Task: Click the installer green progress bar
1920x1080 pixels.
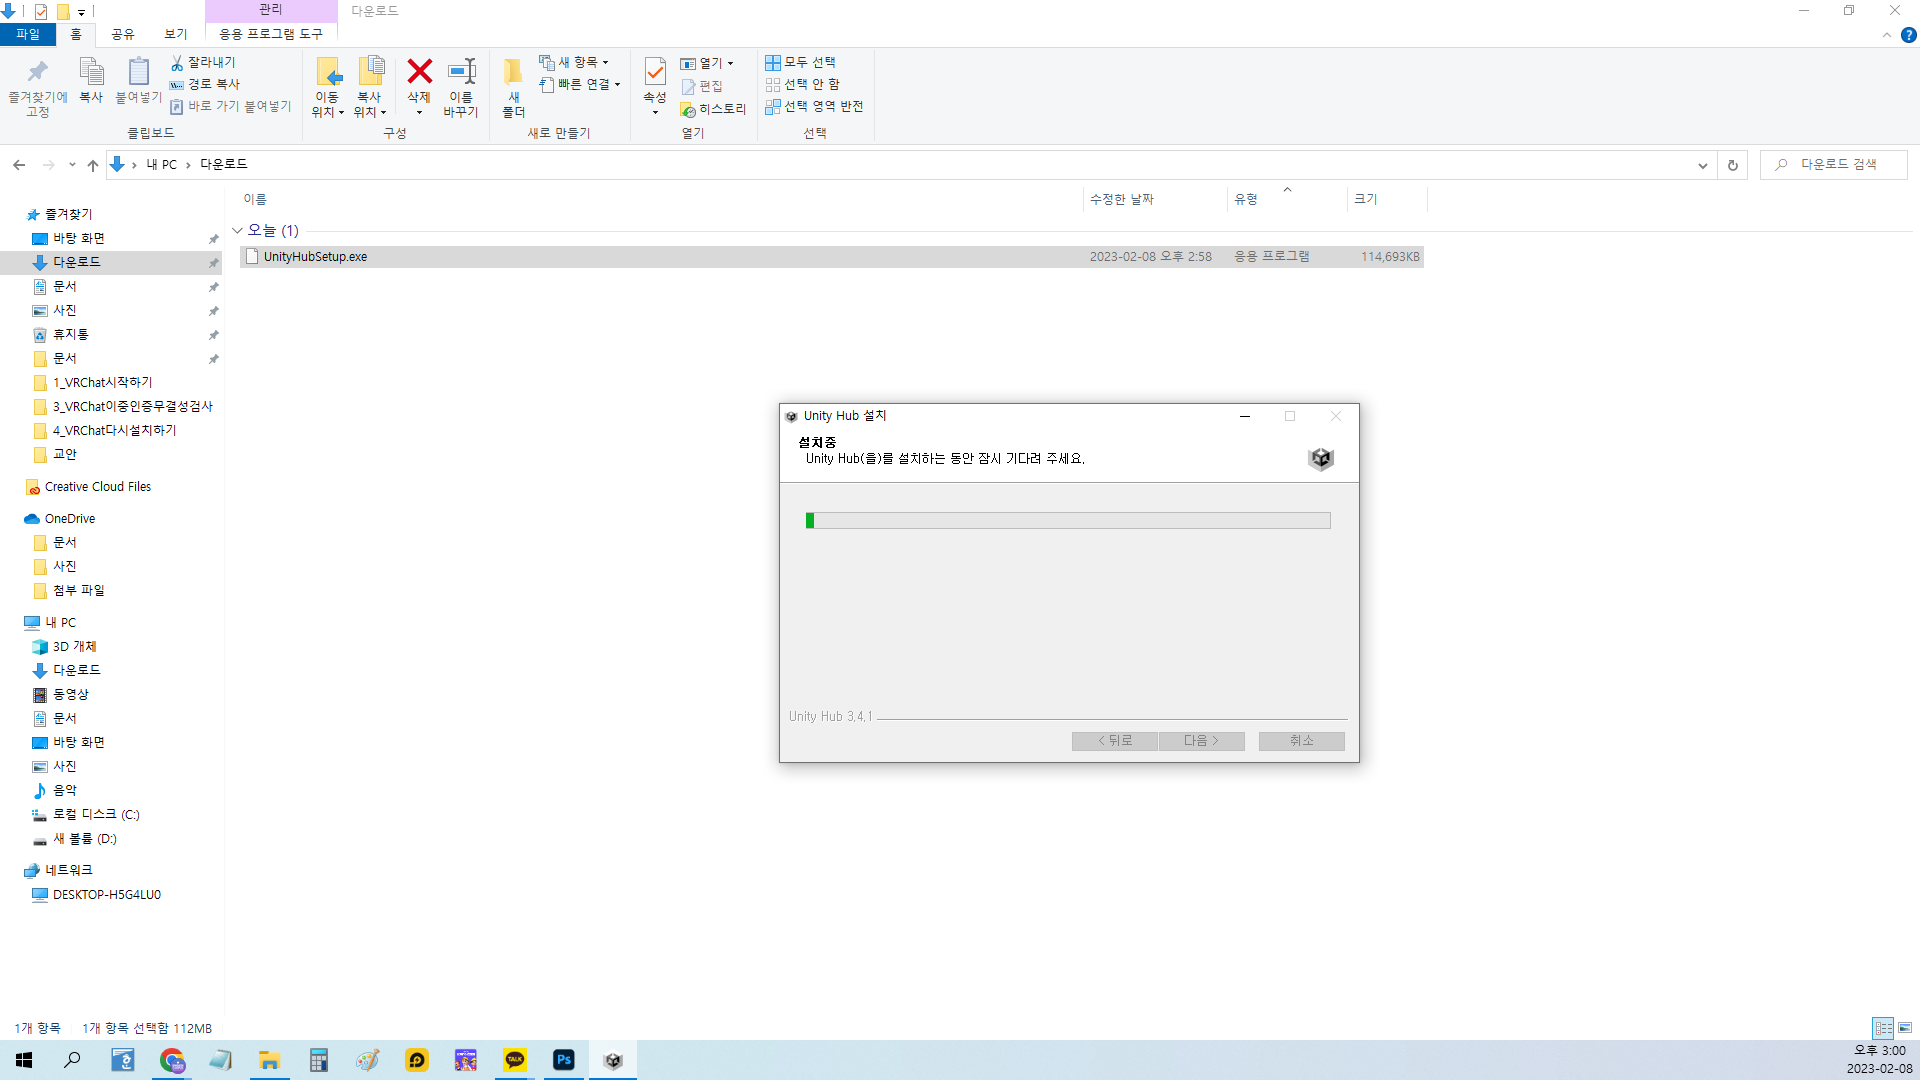Action: coord(1068,521)
